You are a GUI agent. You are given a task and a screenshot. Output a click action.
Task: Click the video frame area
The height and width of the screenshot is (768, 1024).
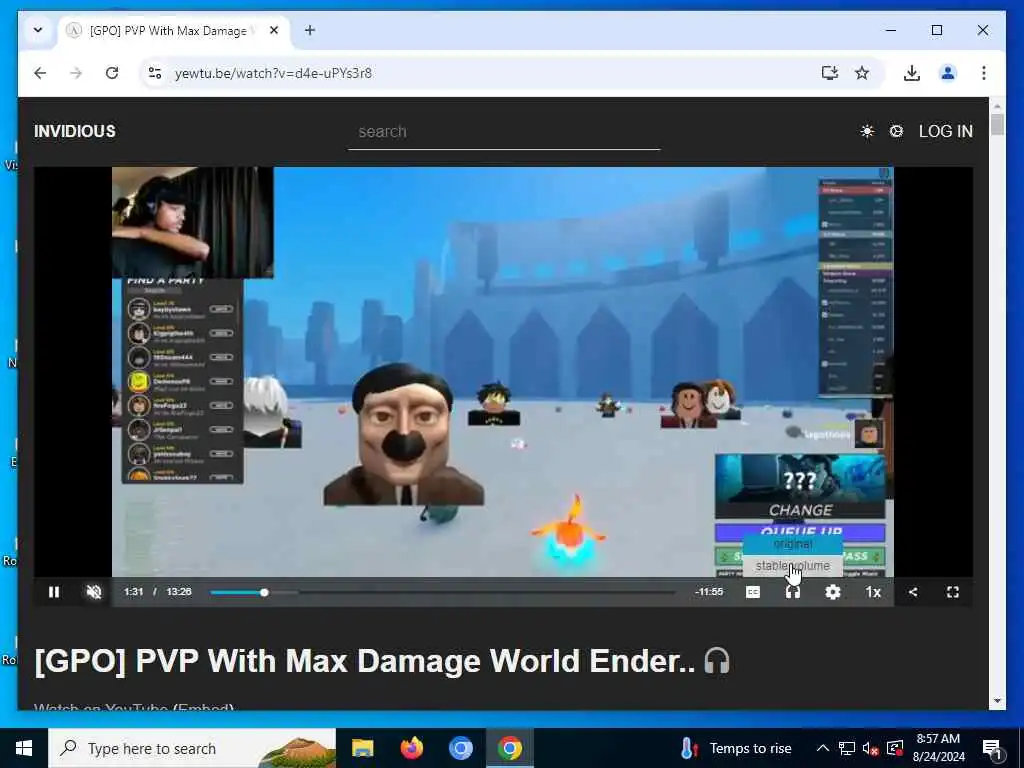(503, 372)
